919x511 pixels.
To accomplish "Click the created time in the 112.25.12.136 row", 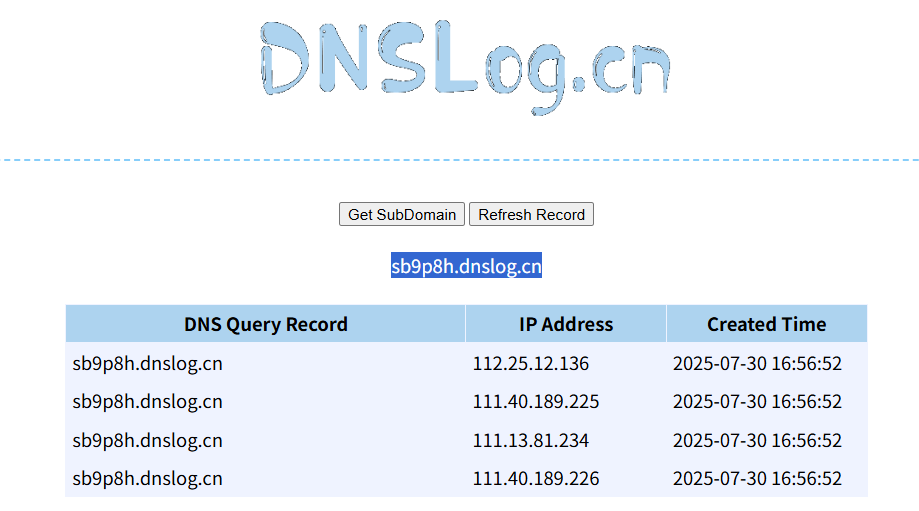I will (757, 363).
